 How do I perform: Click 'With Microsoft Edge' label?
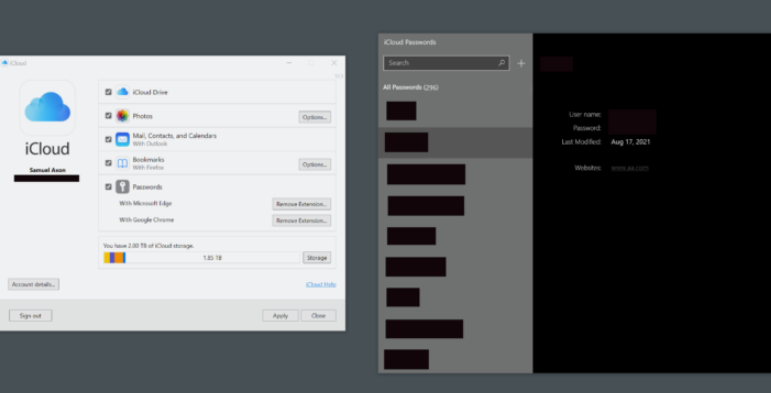click(146, 203)
